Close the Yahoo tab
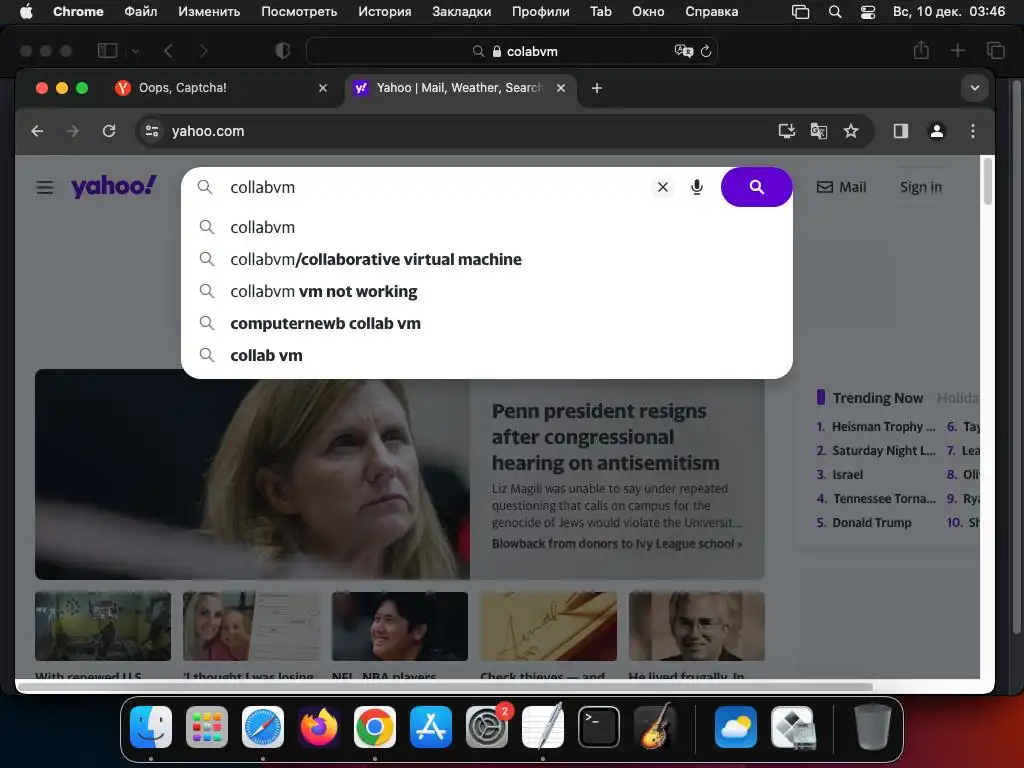The height and width of the screenshot is (768, 1024). pos(560,88)
